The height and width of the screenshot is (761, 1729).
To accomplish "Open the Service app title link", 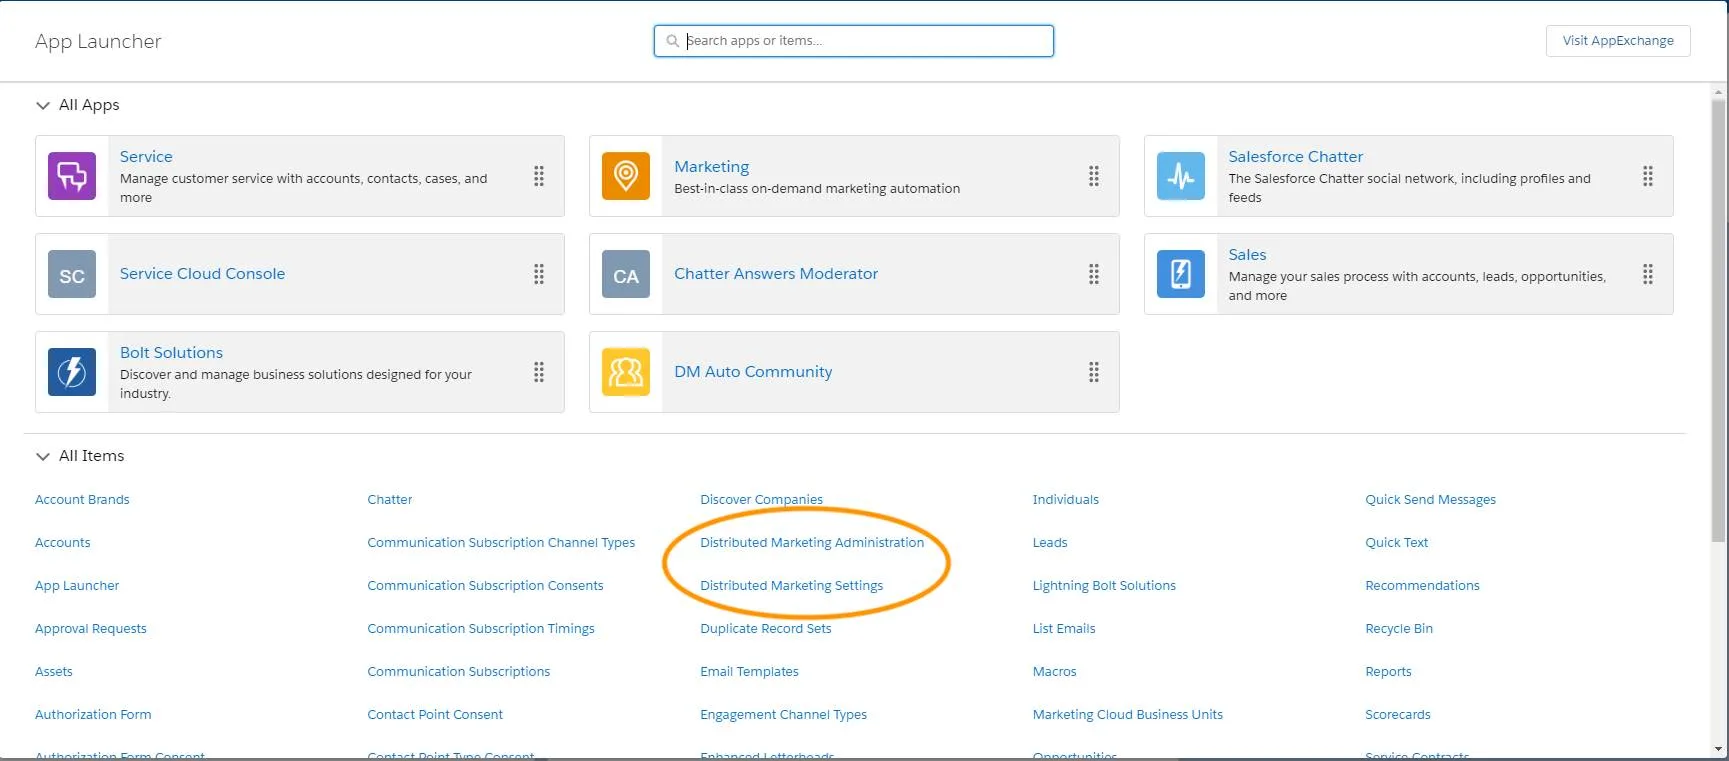I will tap(146, 156).
